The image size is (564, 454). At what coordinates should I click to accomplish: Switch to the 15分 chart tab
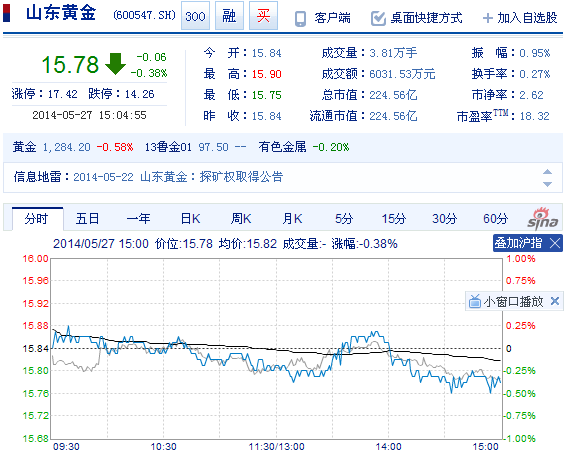[x=394, y=219]
